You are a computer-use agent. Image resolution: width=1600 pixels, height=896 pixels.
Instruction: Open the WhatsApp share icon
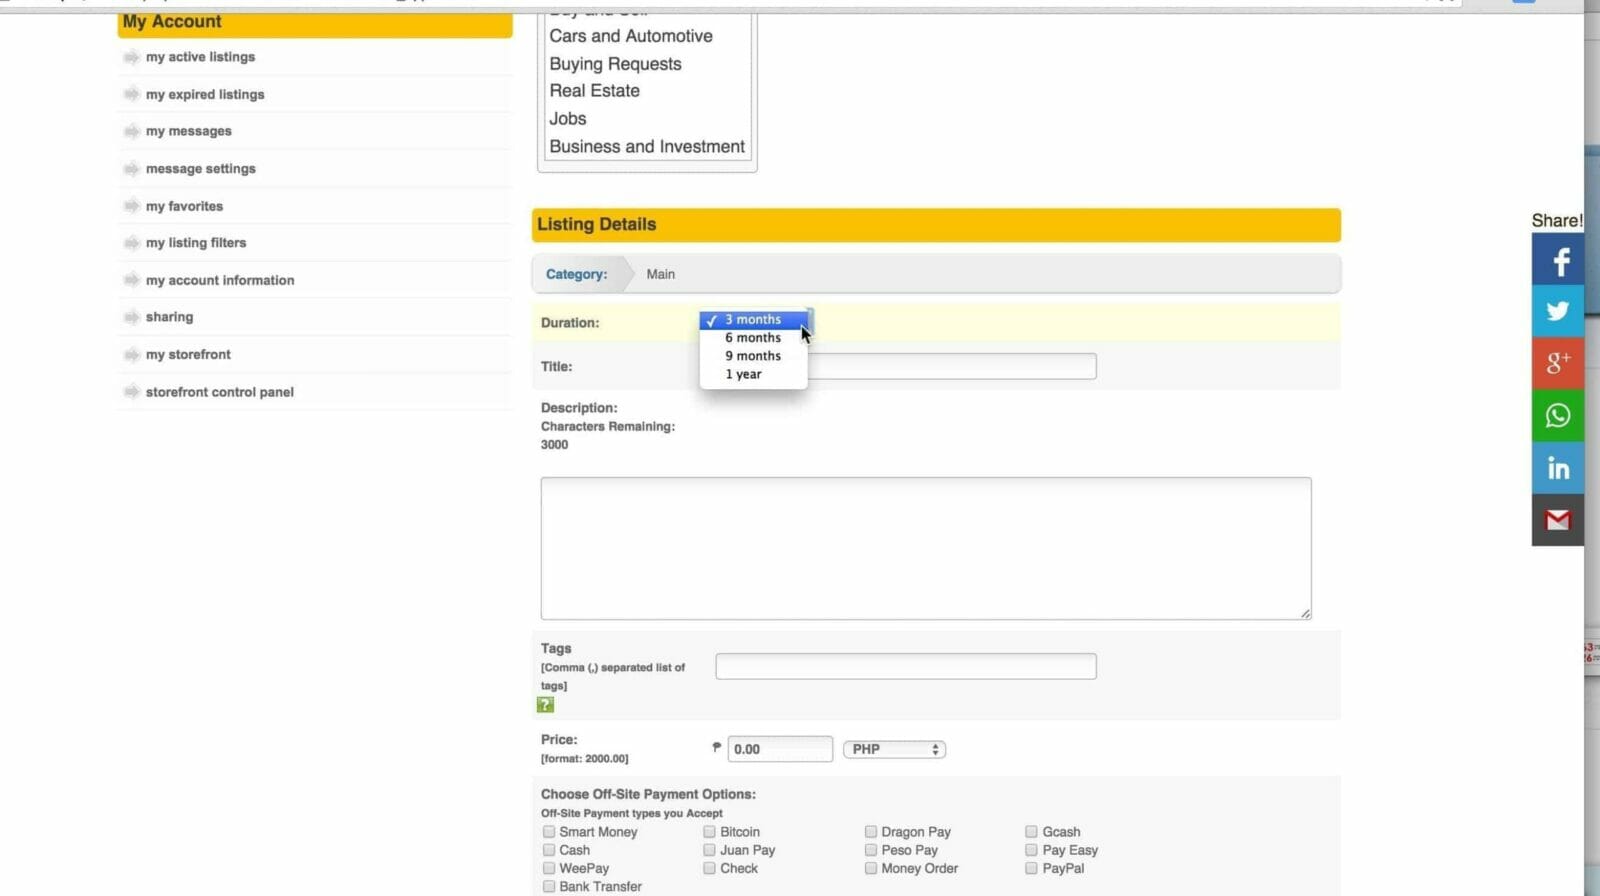tap(1557, 415)
